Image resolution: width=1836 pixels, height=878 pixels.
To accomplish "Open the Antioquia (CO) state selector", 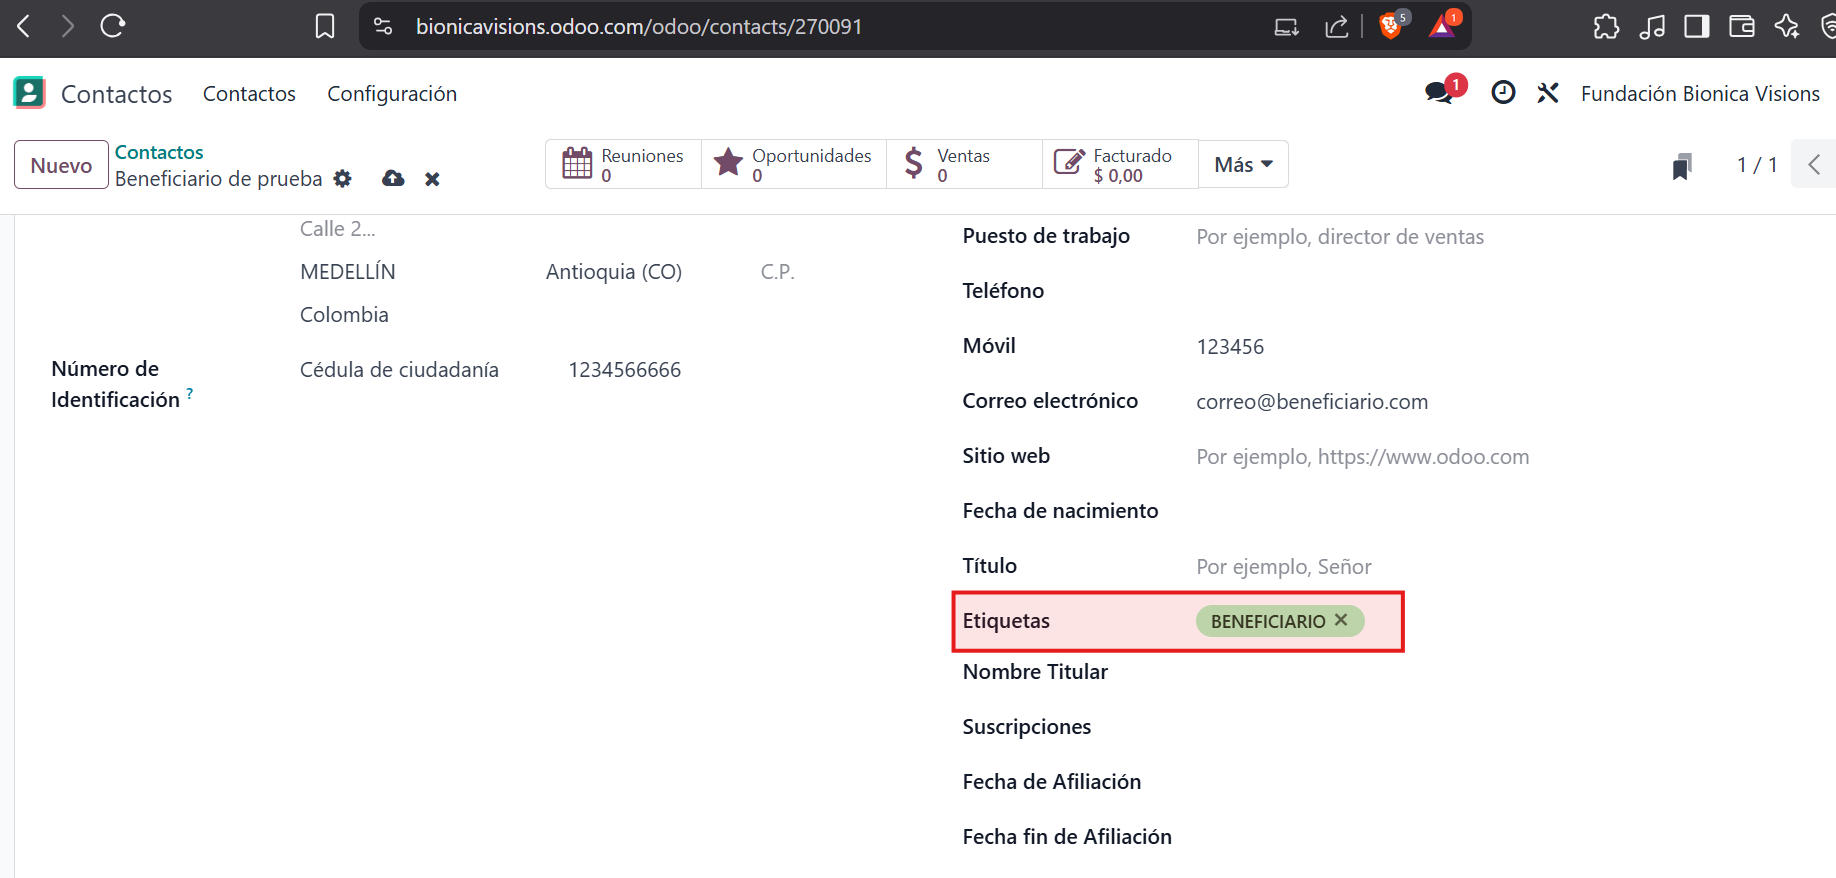I will pyautogui.click(x=613, y=272).
